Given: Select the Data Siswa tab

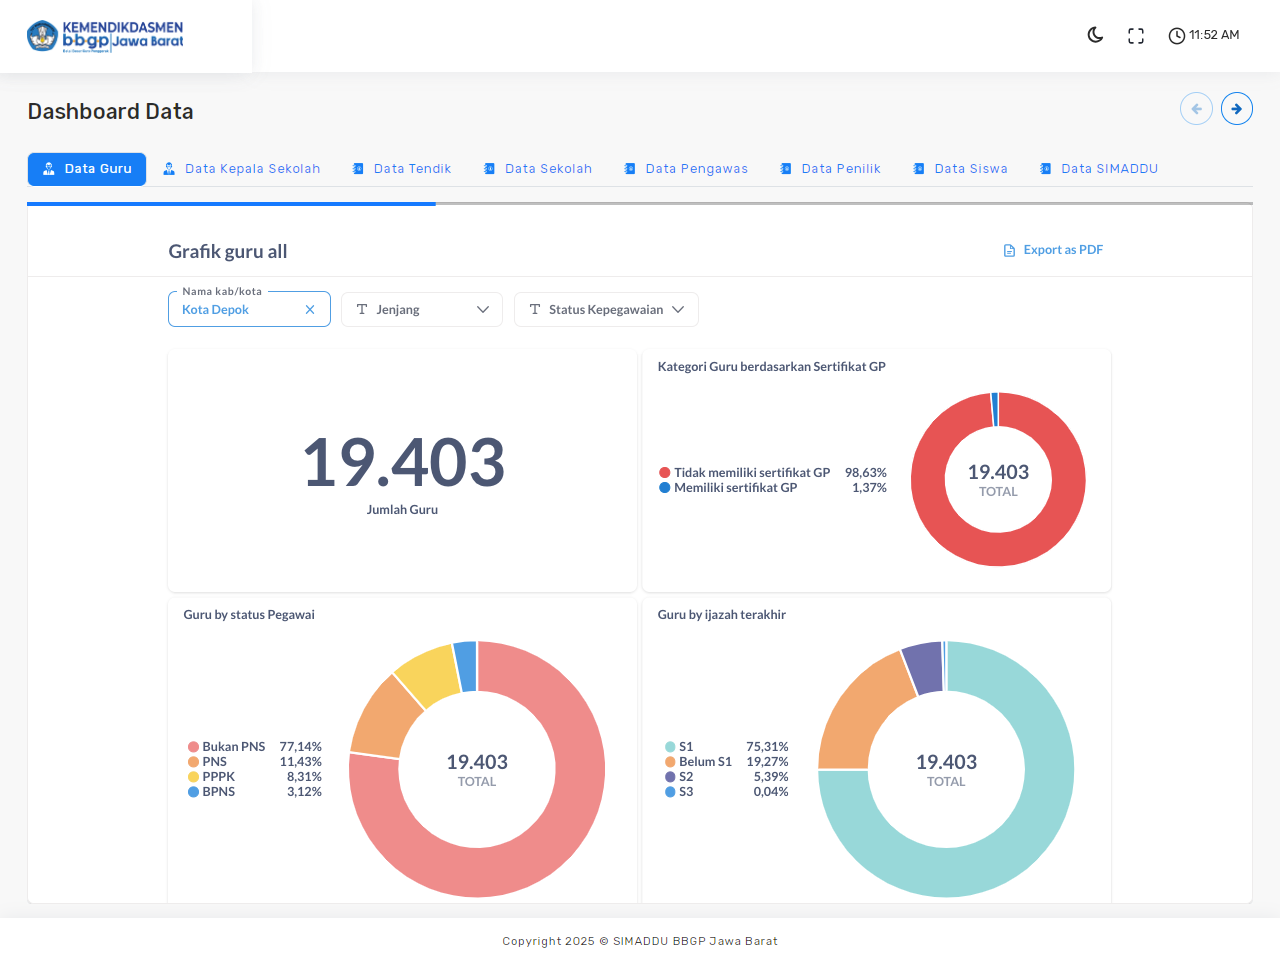Looking at the screenshot, I should (960, 169).
